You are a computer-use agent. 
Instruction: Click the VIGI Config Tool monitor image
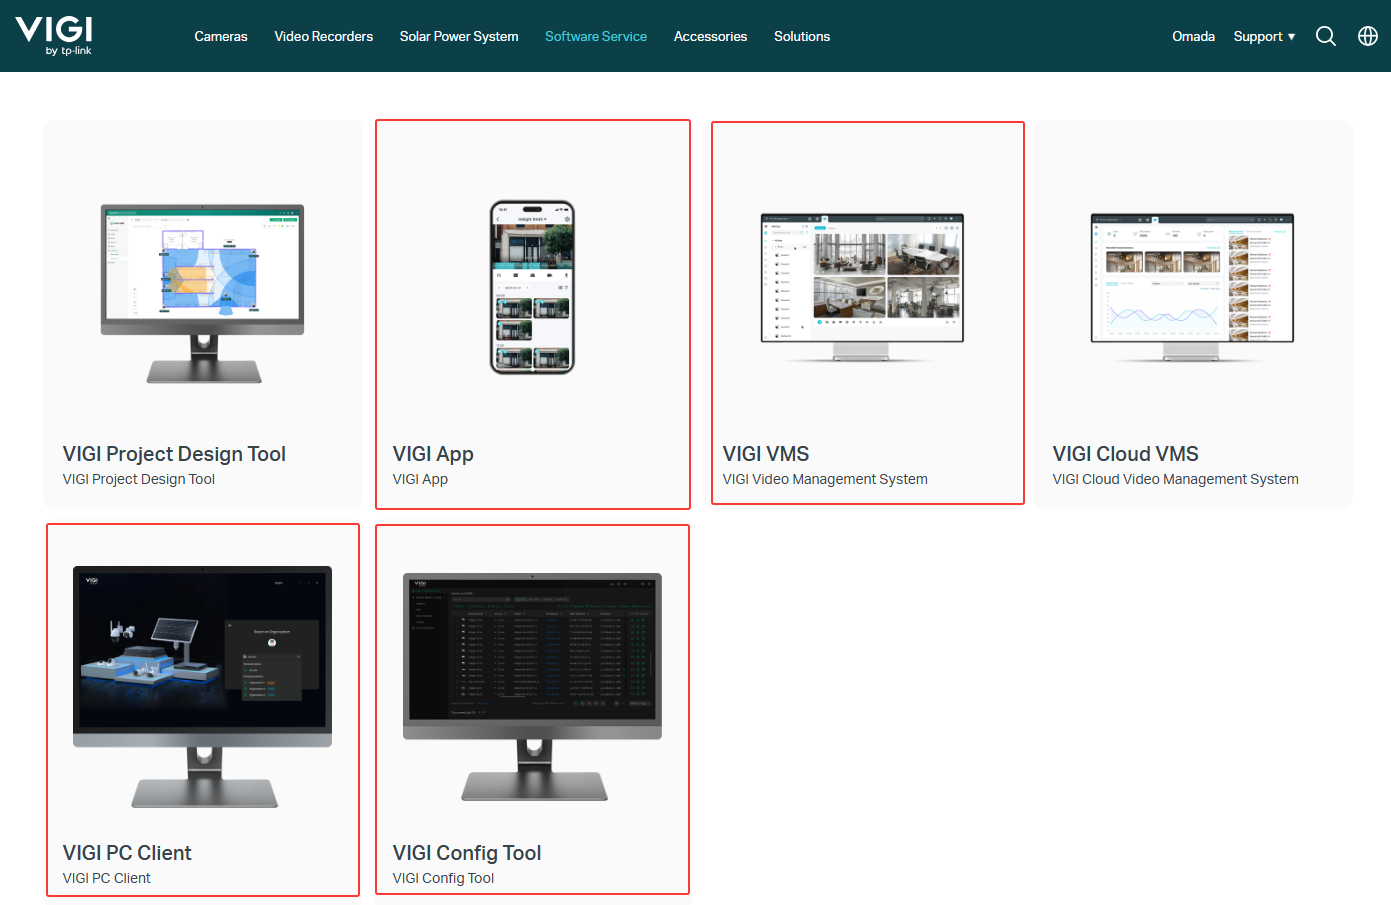click(532, 687)
